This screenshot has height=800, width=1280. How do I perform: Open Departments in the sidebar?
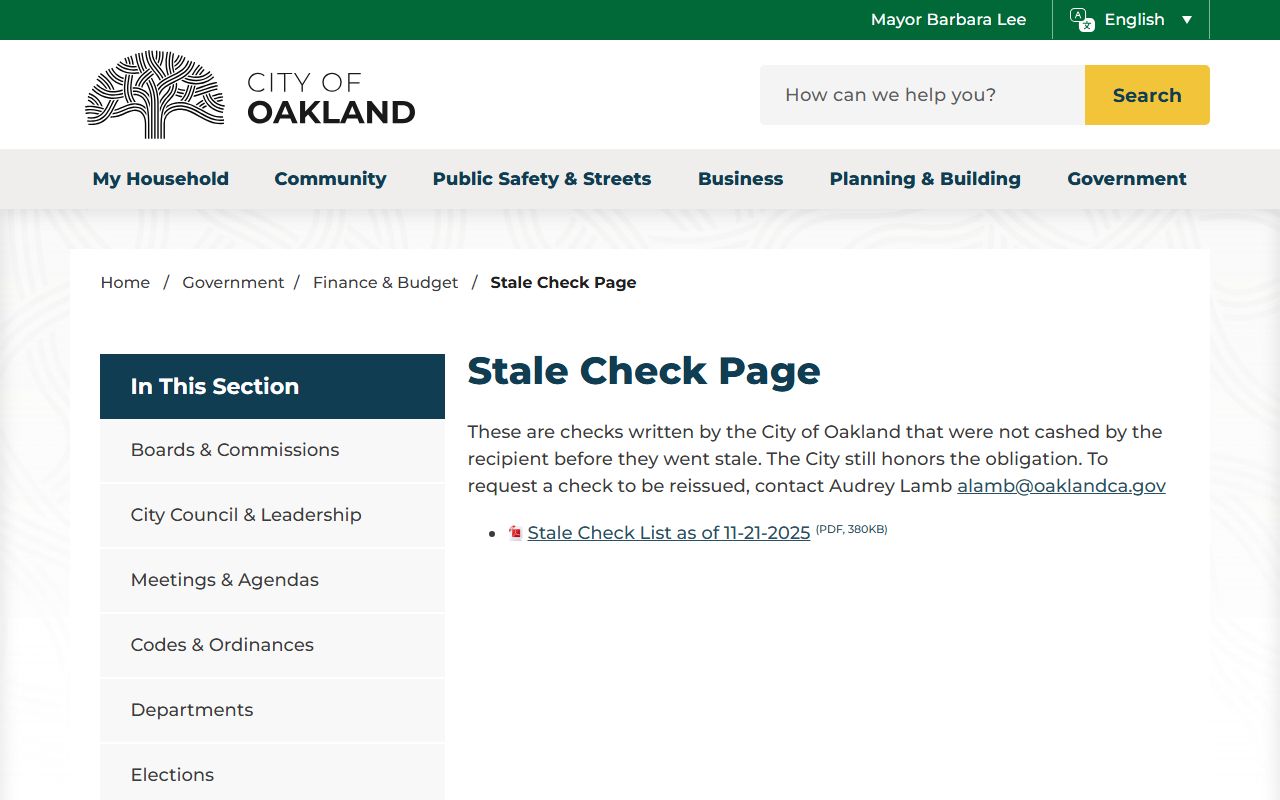click(272, 710)
